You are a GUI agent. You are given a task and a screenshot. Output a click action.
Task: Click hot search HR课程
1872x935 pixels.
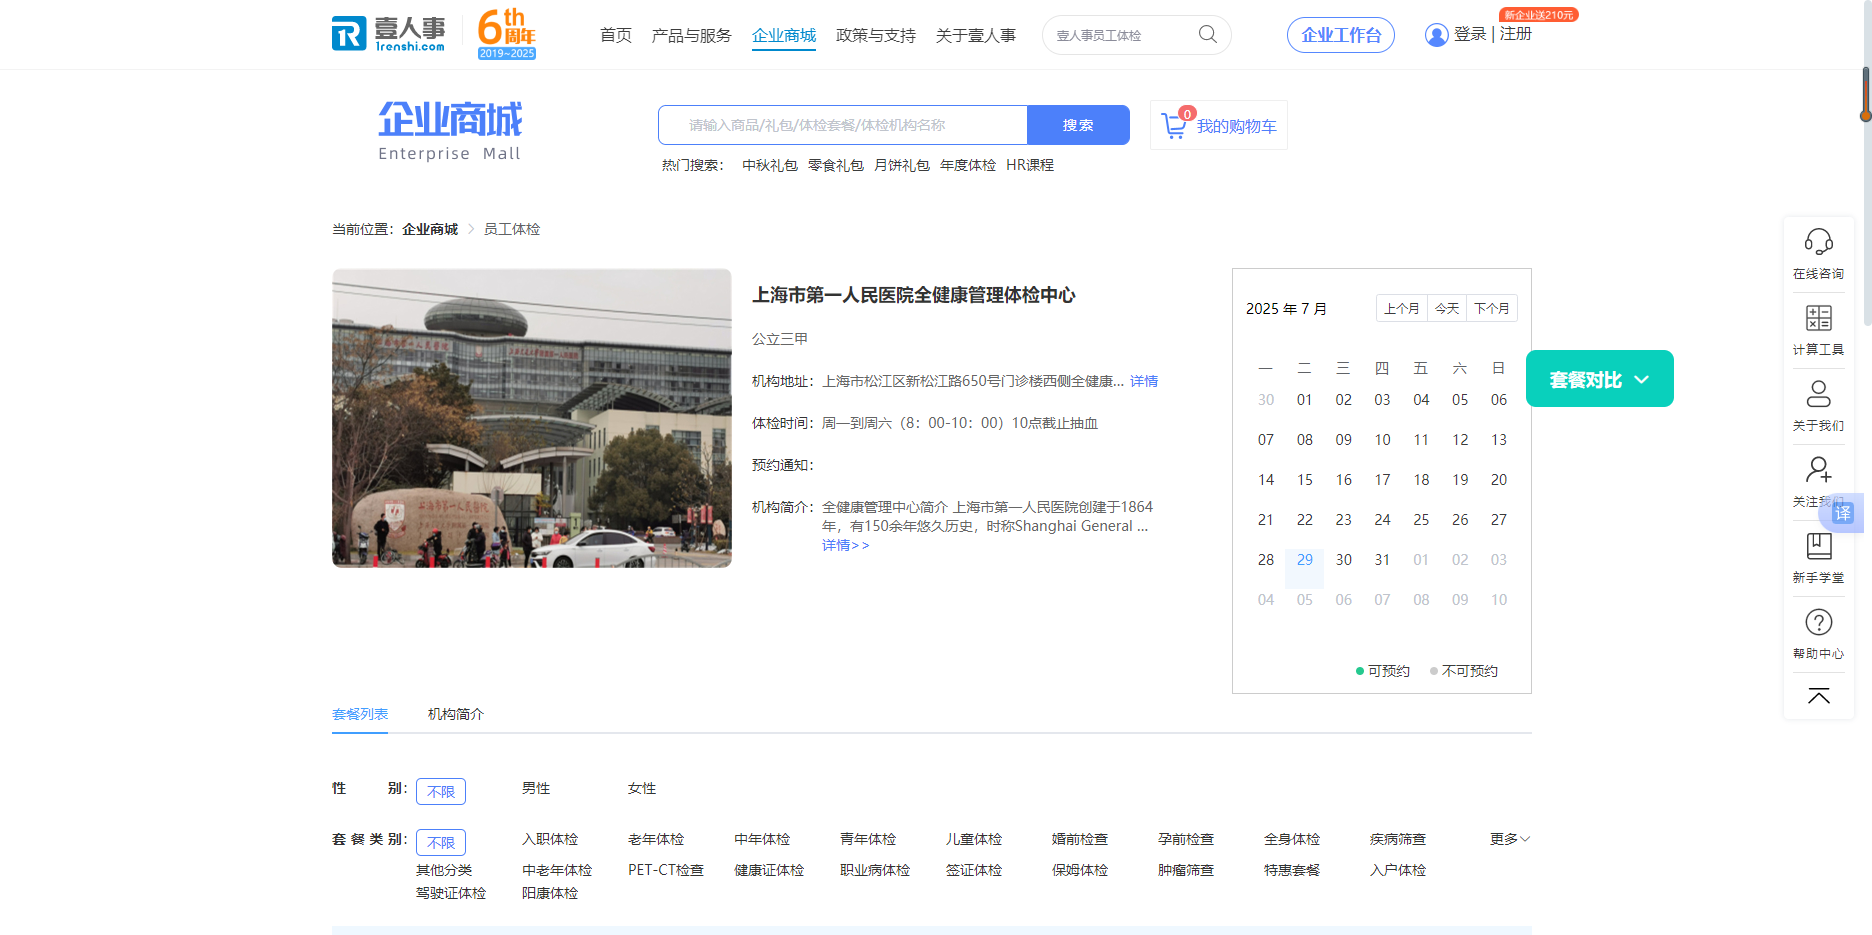pos(1030,165)
